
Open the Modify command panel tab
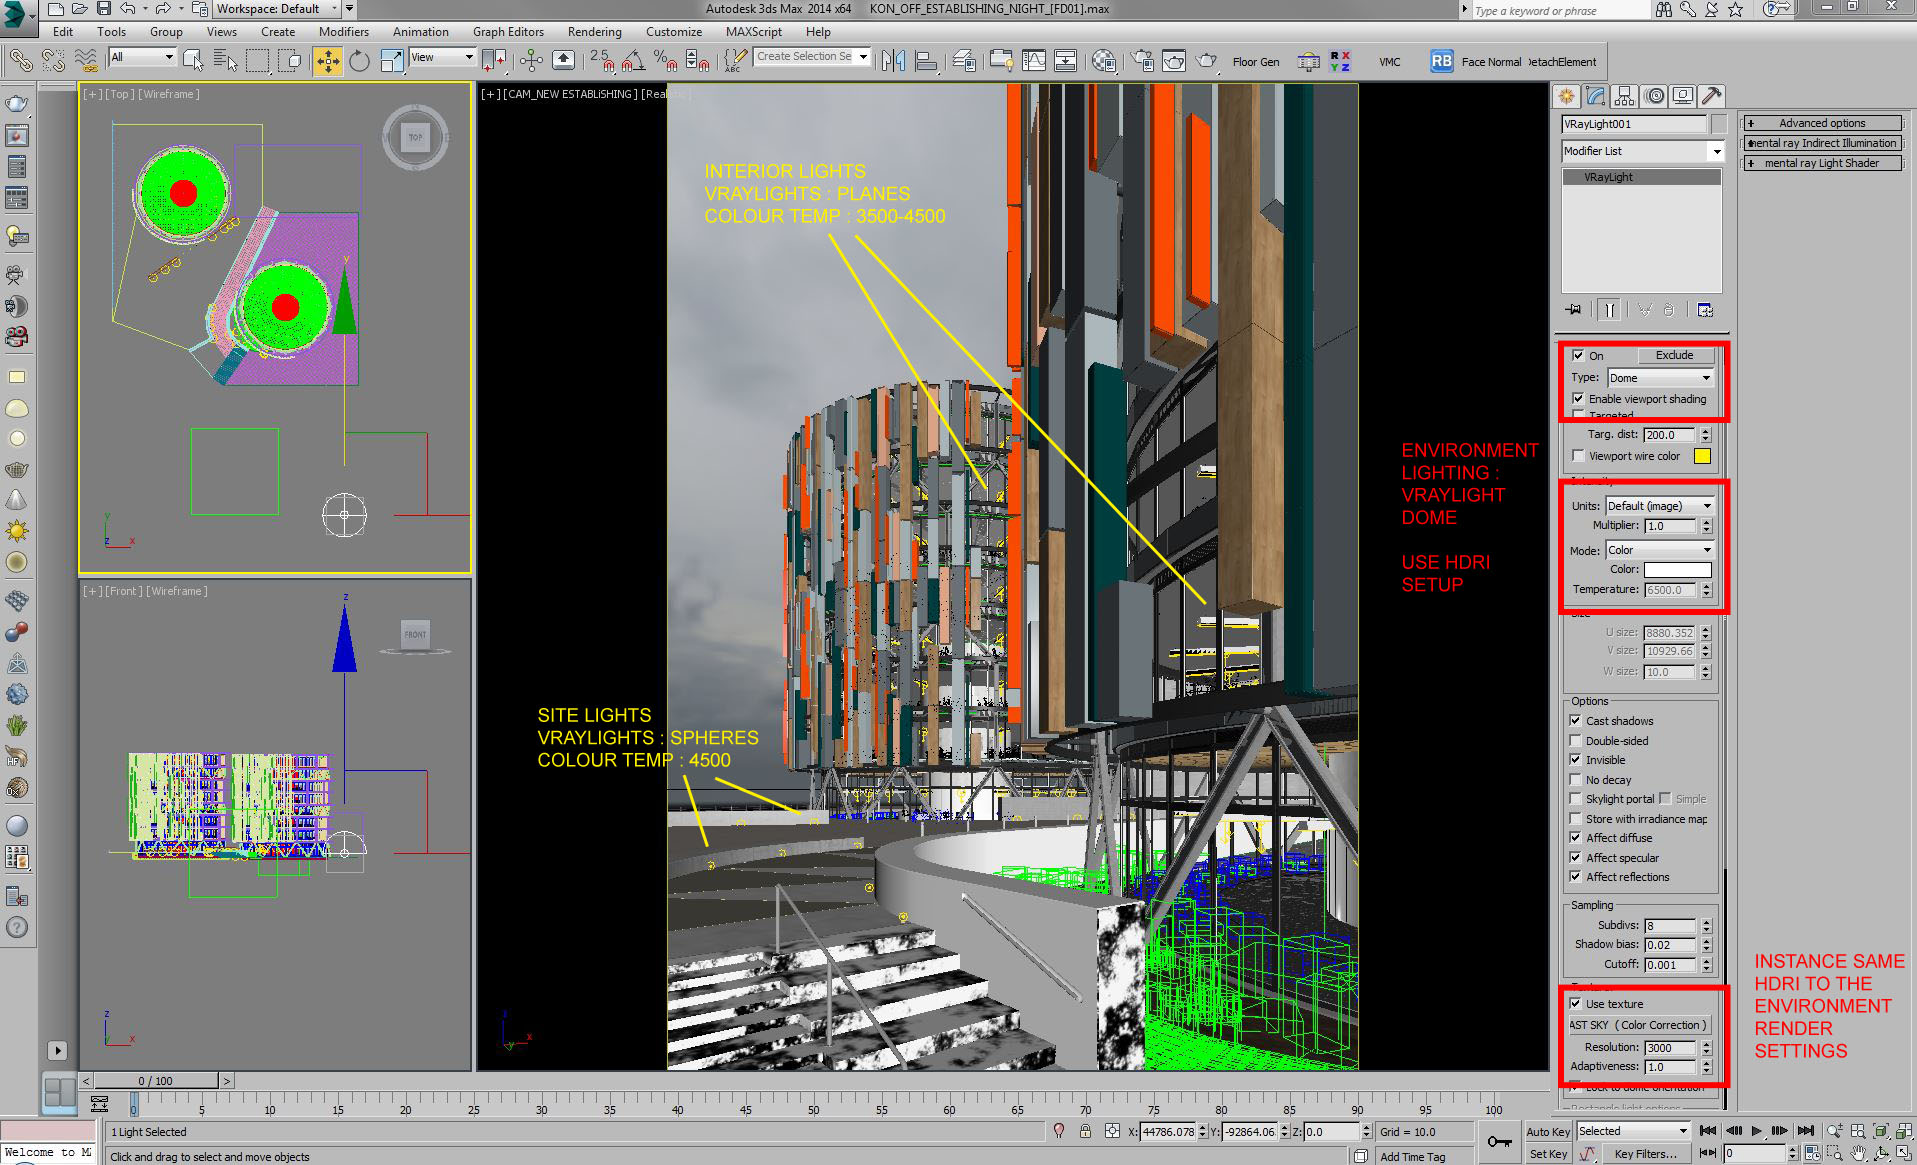click(x=1595, y=96)
